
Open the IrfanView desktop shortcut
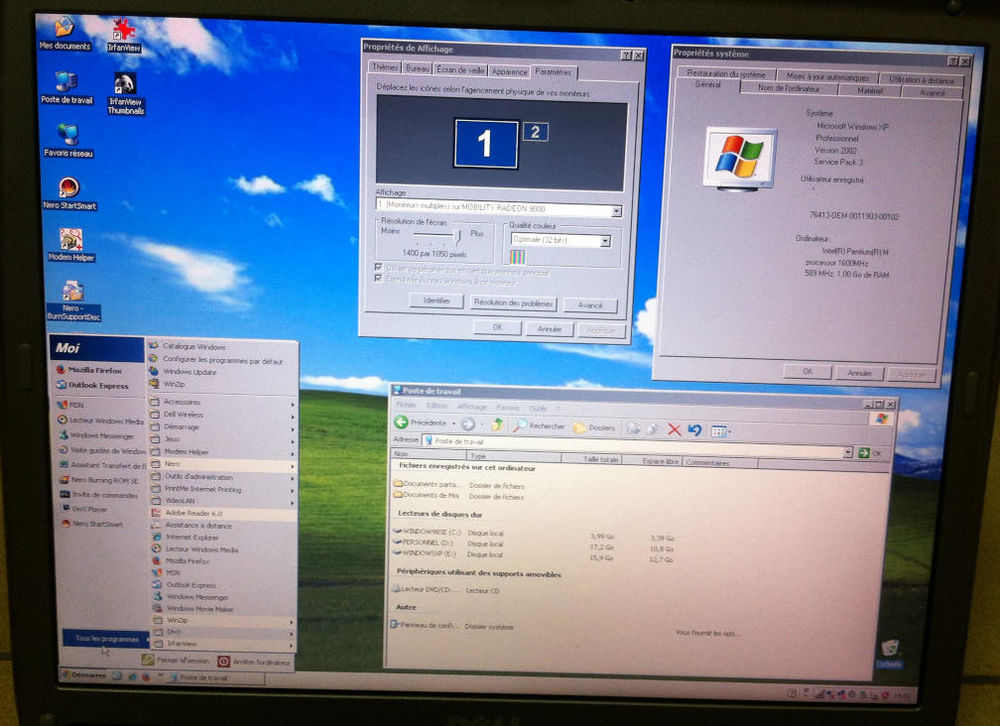[124, 35]
